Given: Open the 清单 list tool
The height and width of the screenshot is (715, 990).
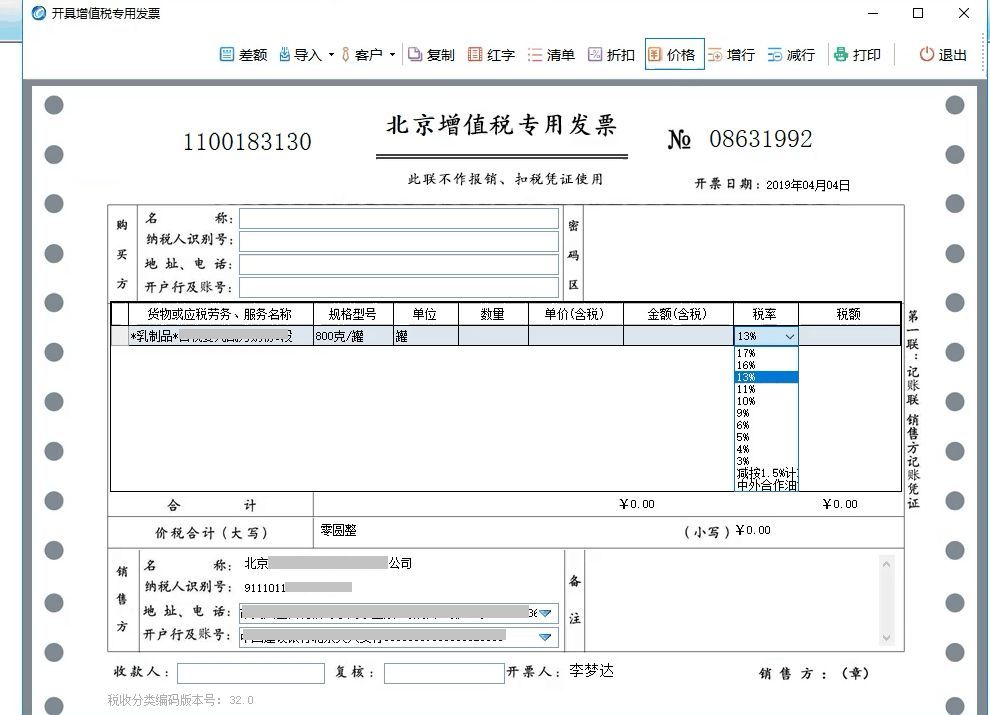Looking at the screenshot, I should point(551,55).
